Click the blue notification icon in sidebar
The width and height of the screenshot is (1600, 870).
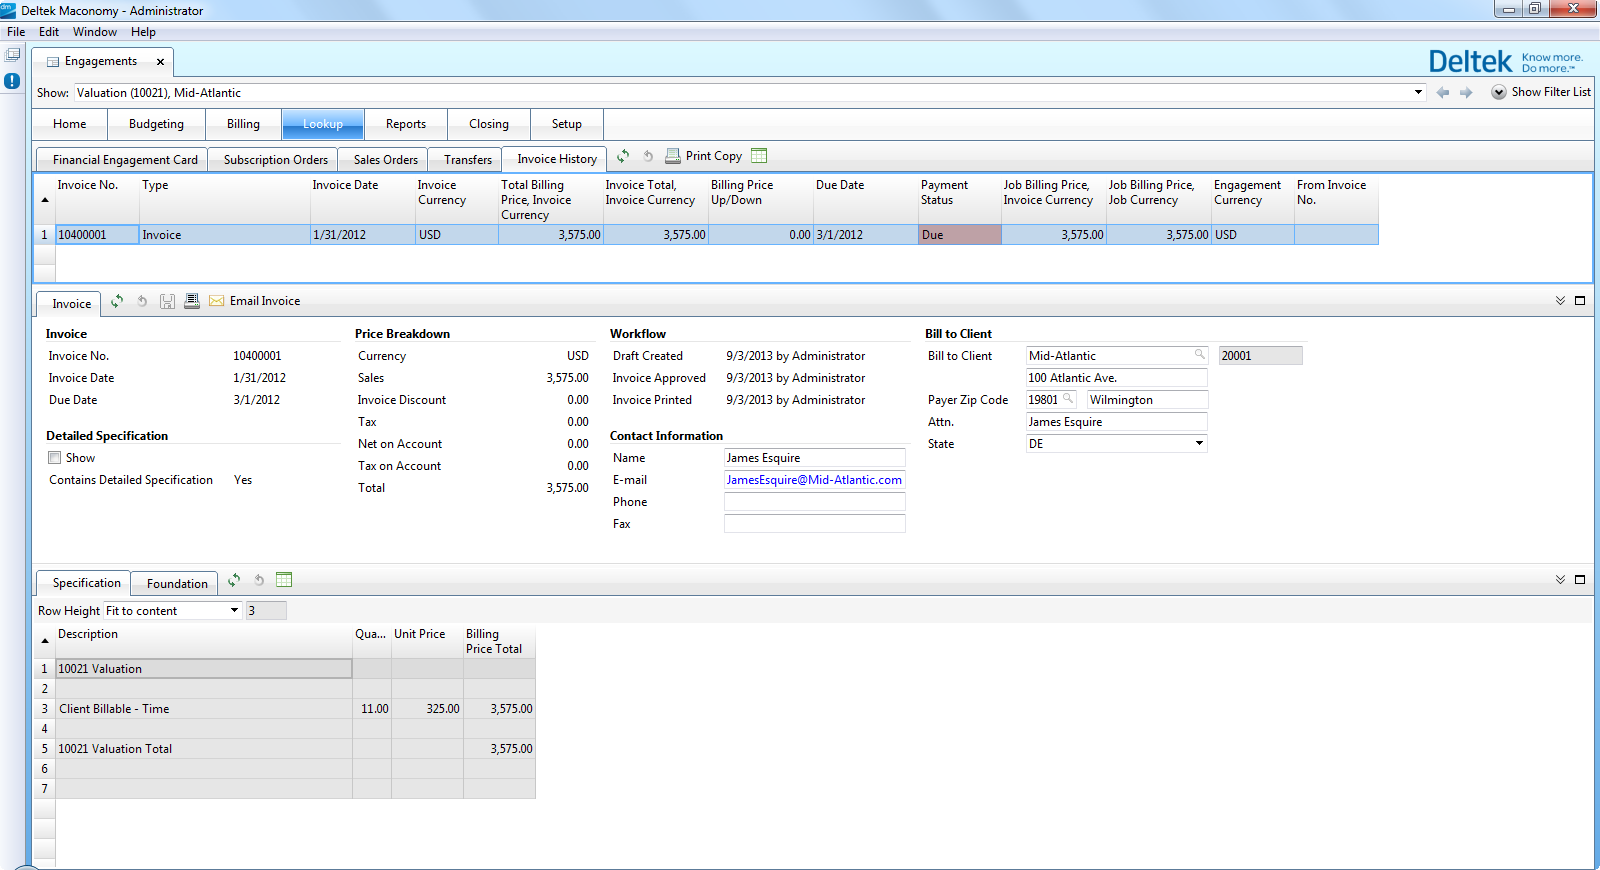12,81
